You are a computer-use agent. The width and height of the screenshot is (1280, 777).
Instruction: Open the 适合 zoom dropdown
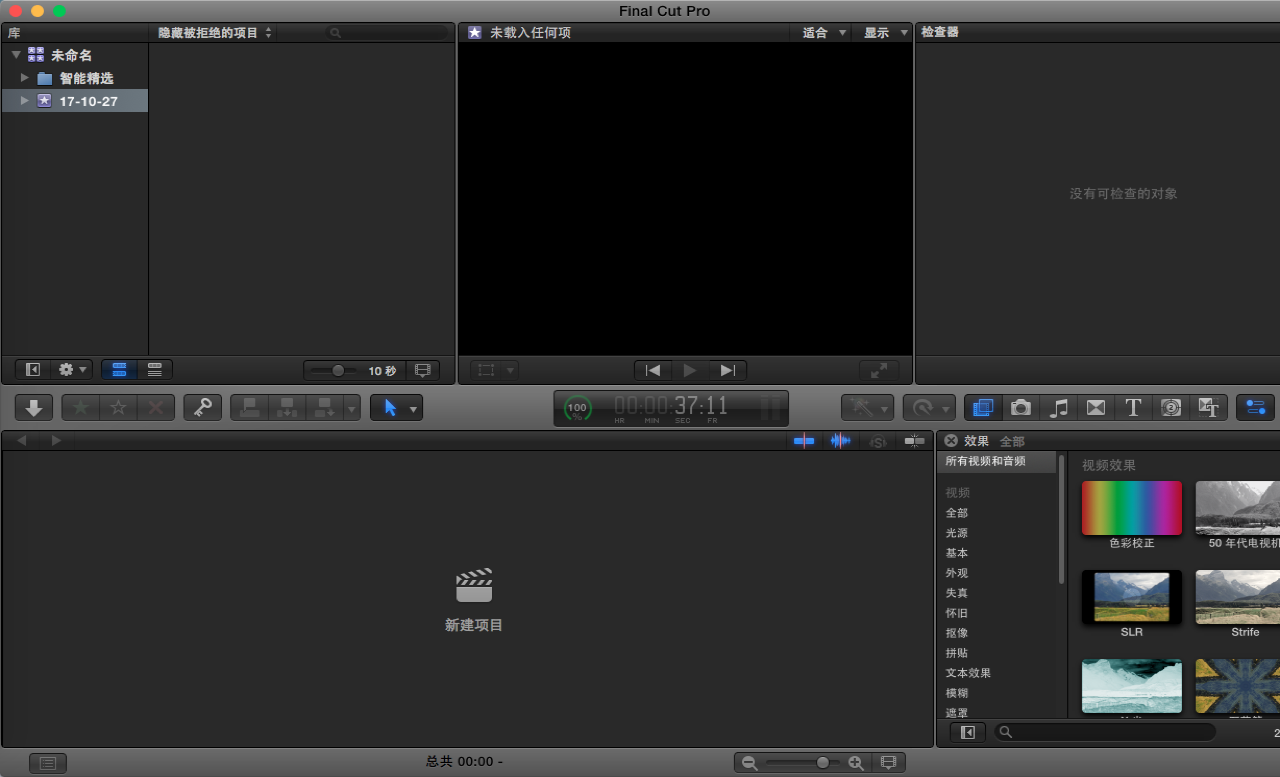(825, 33)
